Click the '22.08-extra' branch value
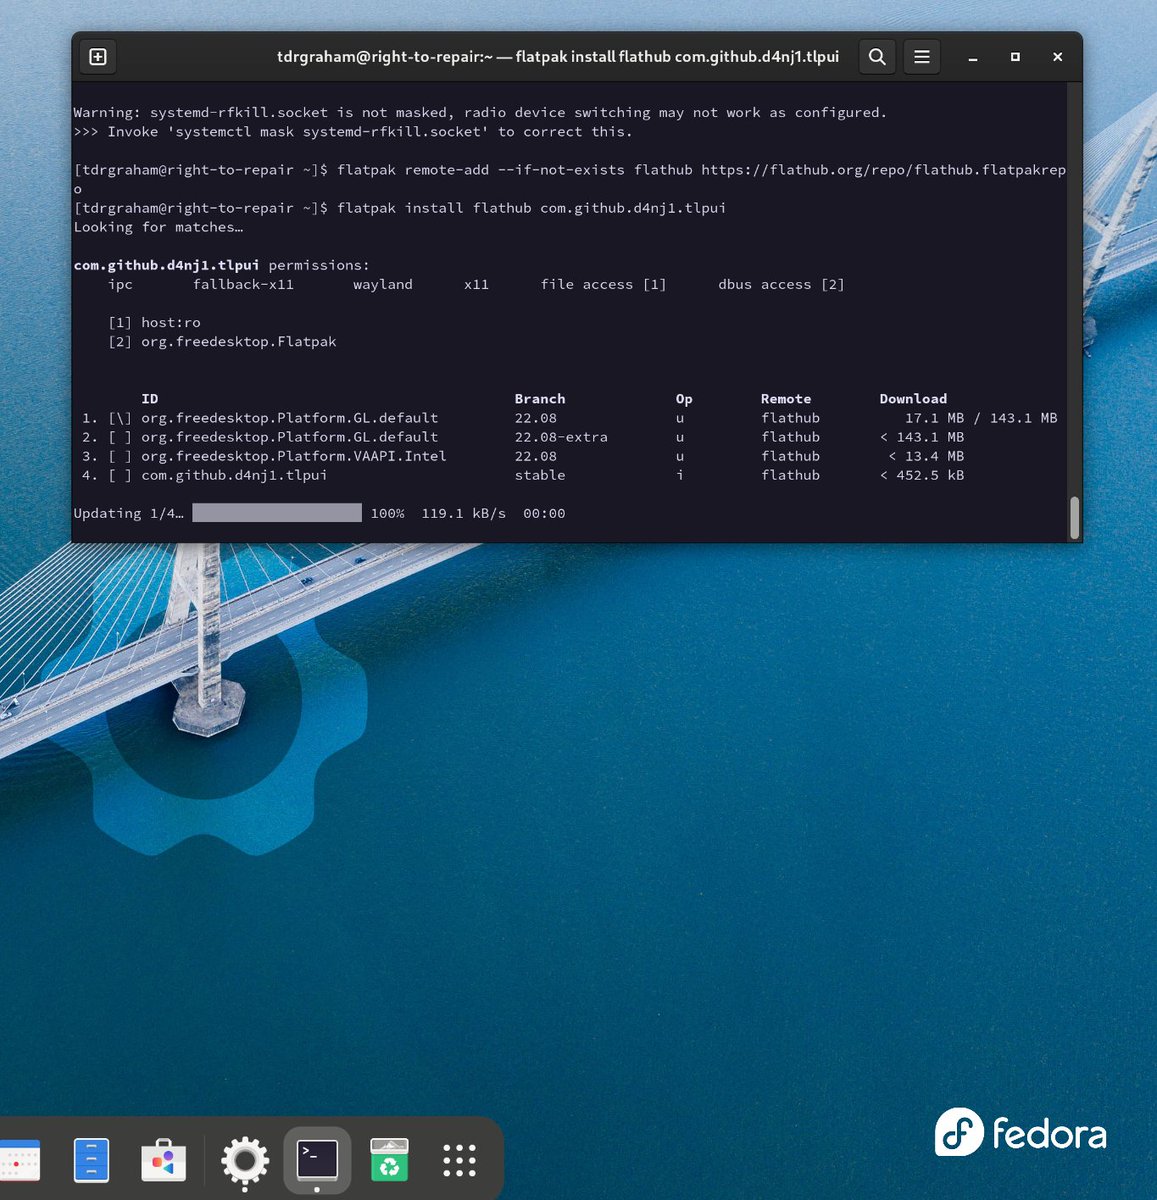The height and width of the screenshot is (1200, 1157). coord(561,437)
